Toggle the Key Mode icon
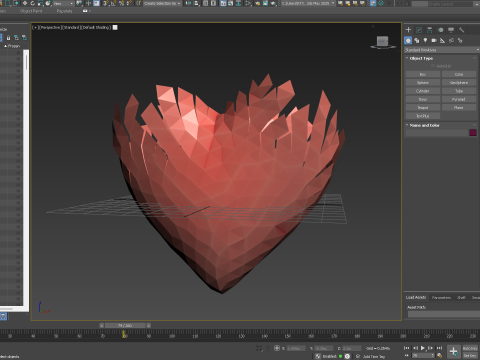The width and height of the screenshot is (480, 360). pos(407,356)
